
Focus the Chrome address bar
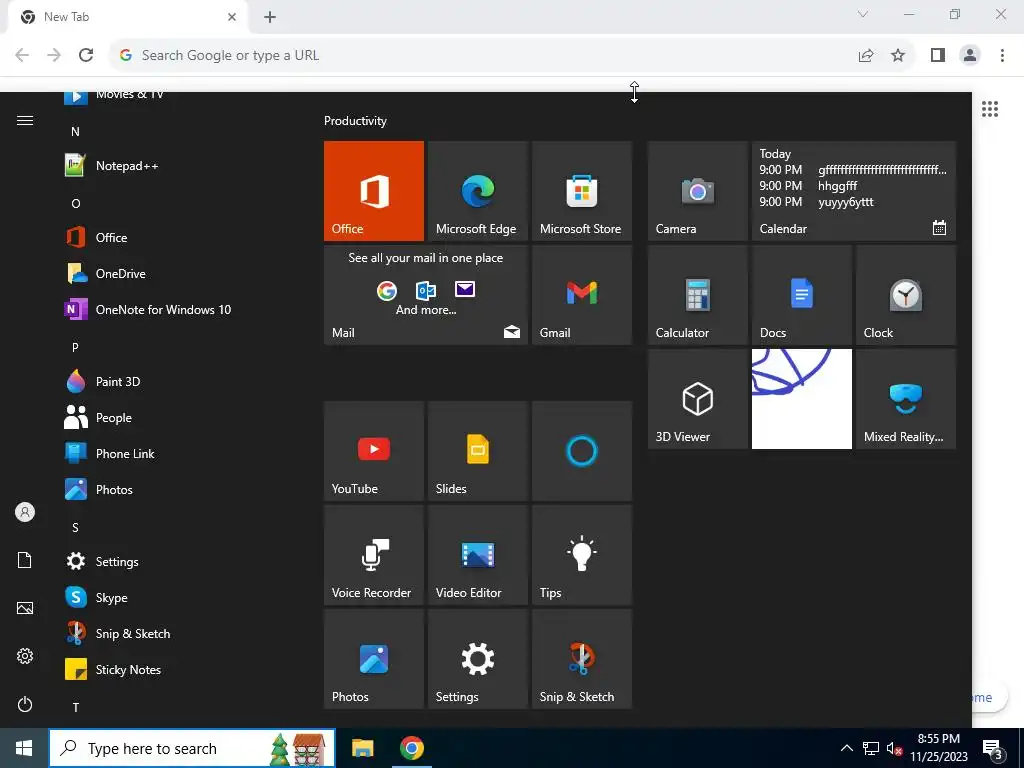coord(485,56)
